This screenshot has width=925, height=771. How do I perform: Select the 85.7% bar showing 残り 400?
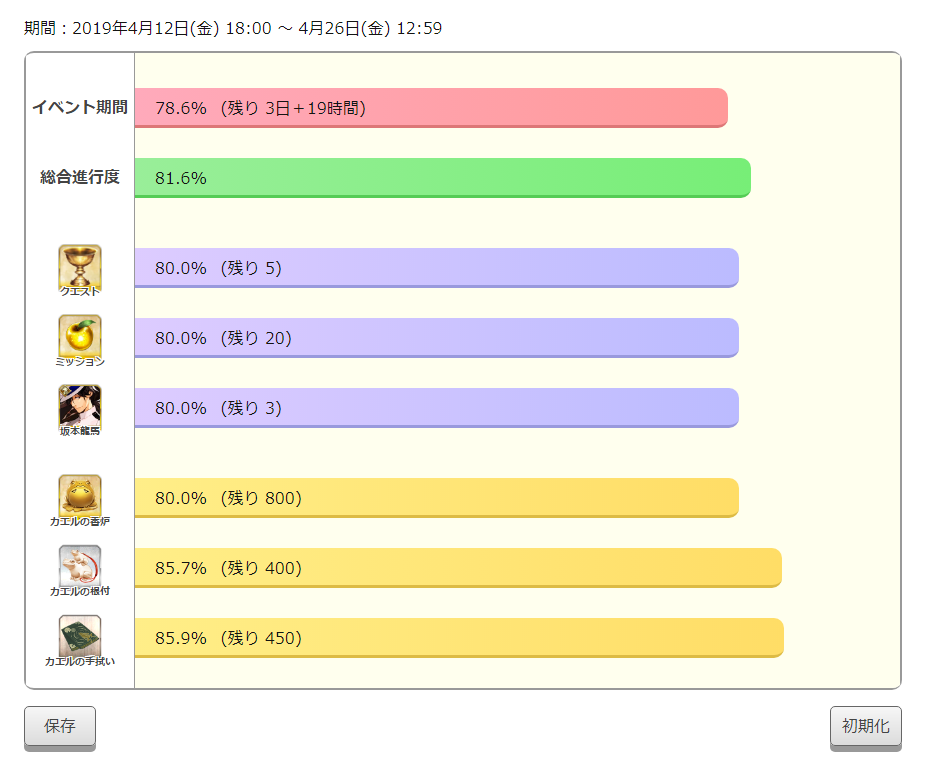pyautogui.click(x=458, y=567)
